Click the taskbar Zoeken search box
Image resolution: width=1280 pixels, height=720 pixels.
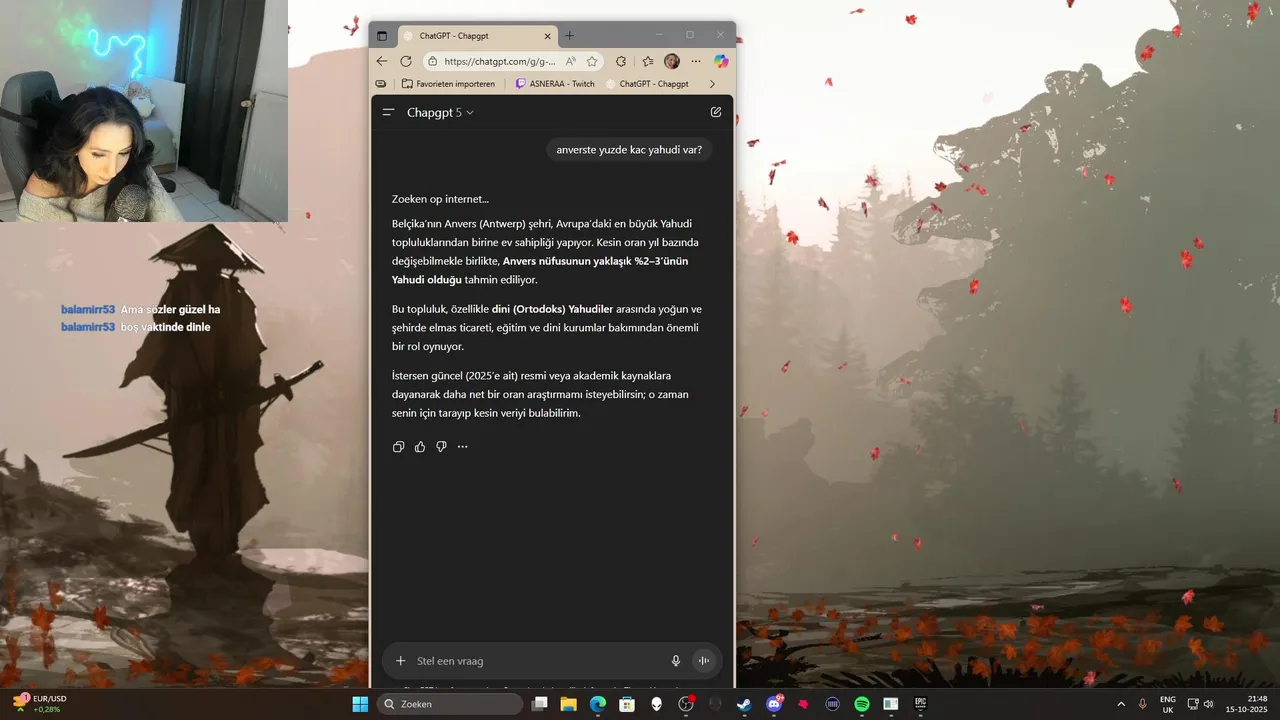coord(451,704)
